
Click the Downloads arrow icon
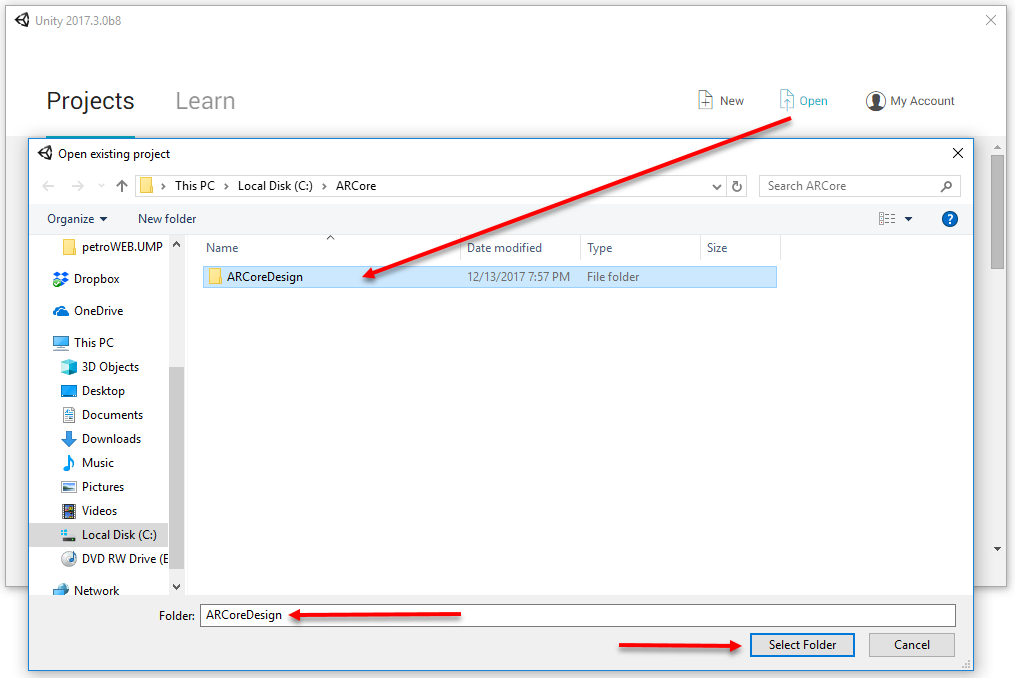click(x=69, y=439)
